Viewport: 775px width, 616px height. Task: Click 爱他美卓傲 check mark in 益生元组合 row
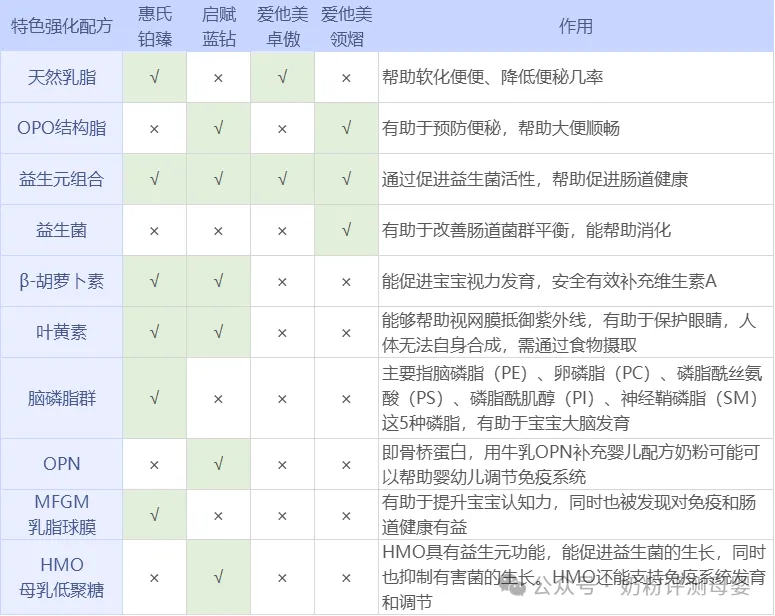(282, 179)
